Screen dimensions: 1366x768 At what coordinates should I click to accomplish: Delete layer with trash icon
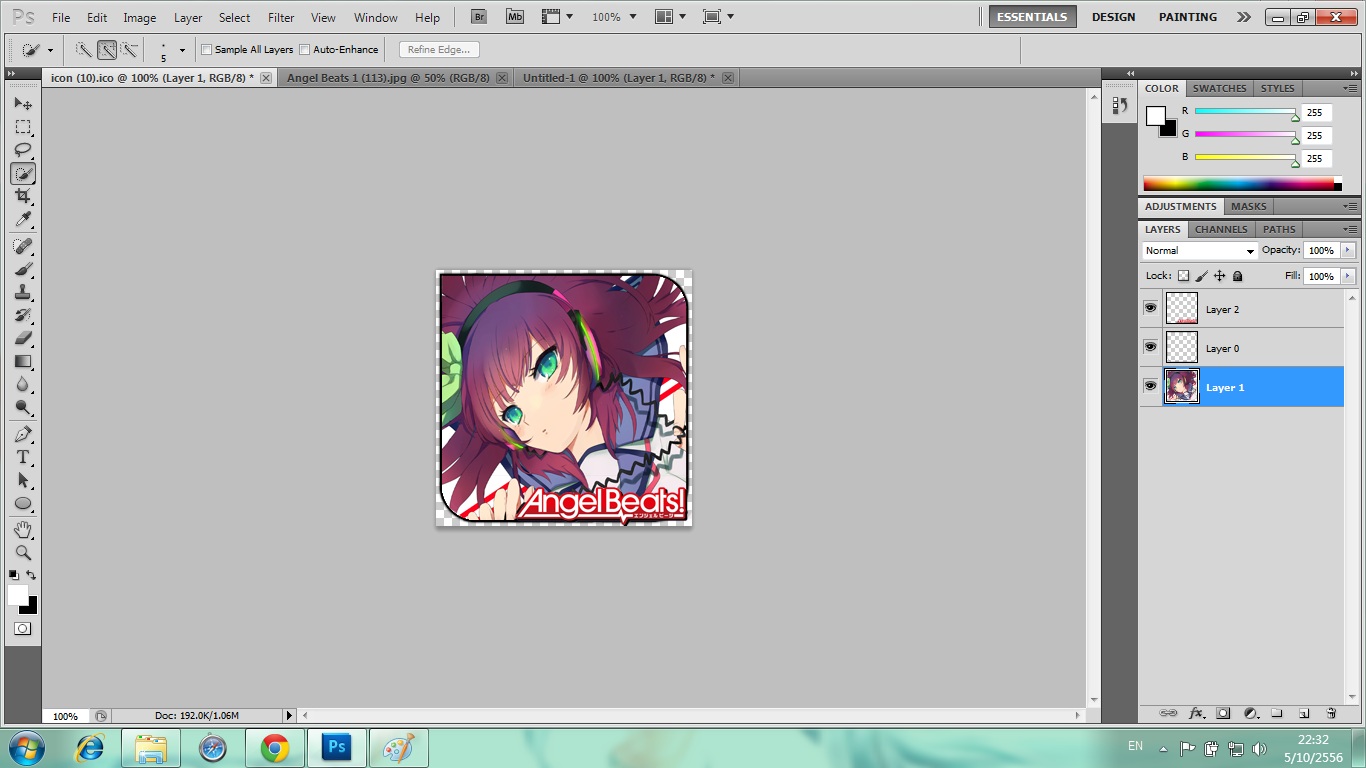point(1331,713)
